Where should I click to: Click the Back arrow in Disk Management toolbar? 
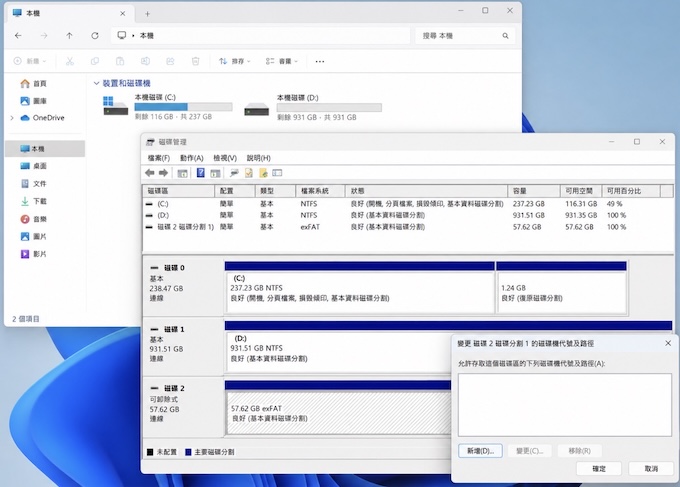pyautogui.click(x=150, y=173)
